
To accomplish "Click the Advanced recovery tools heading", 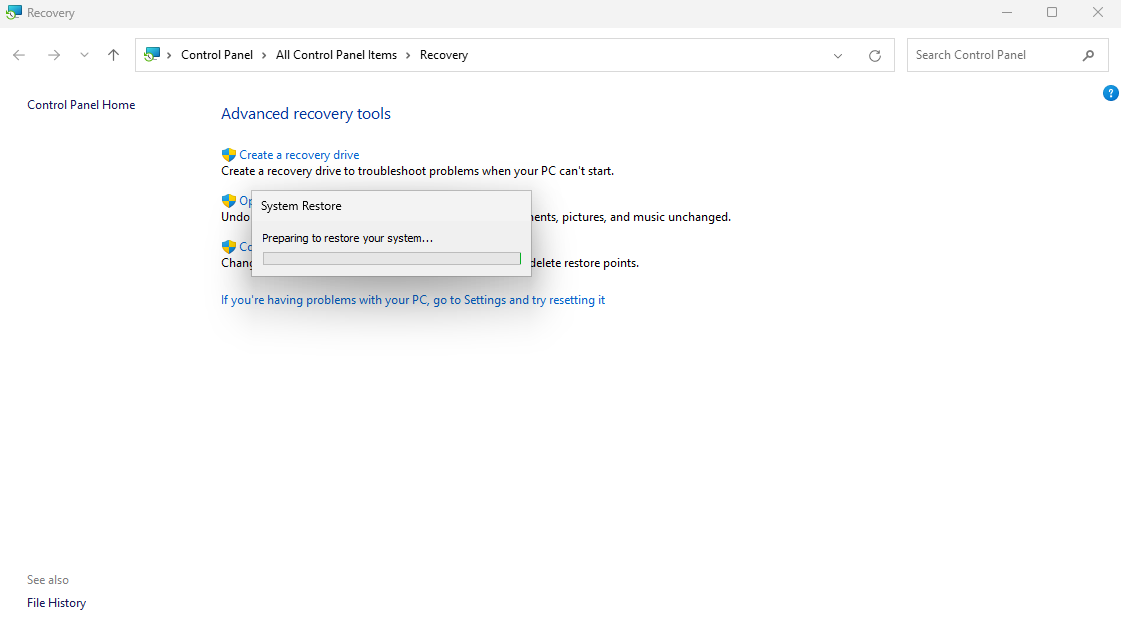I will (x=305, y=114).
